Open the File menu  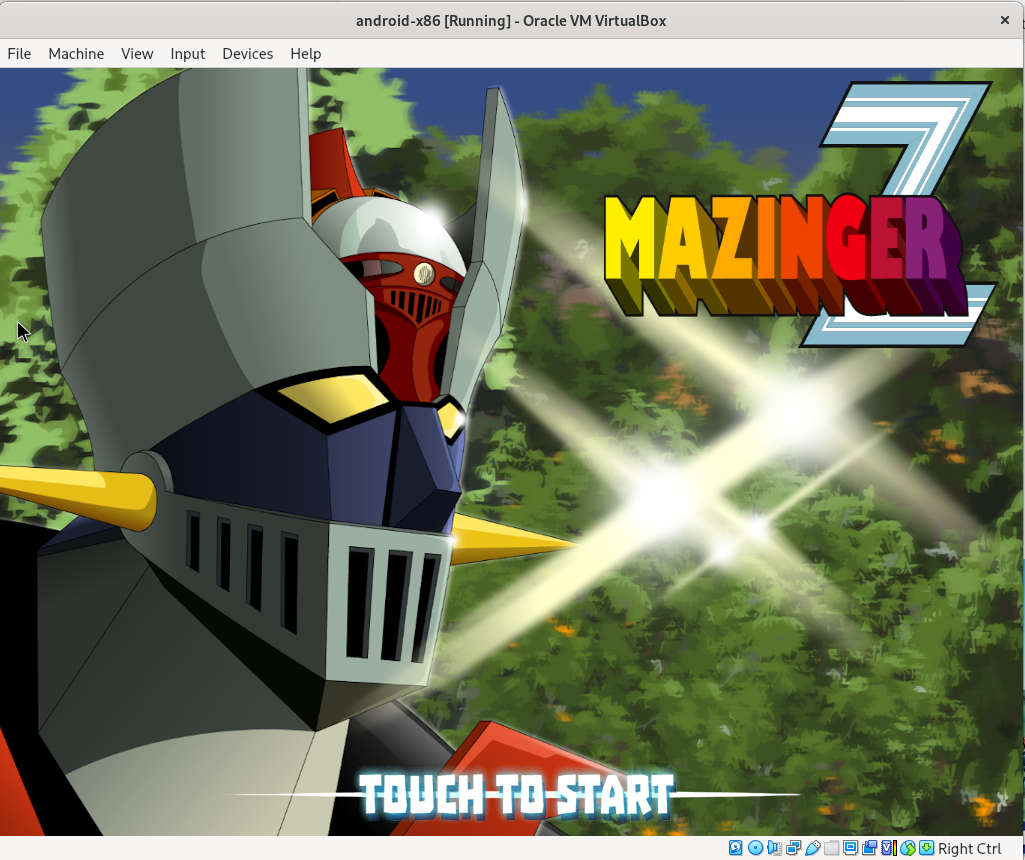(x=19, y=54)
